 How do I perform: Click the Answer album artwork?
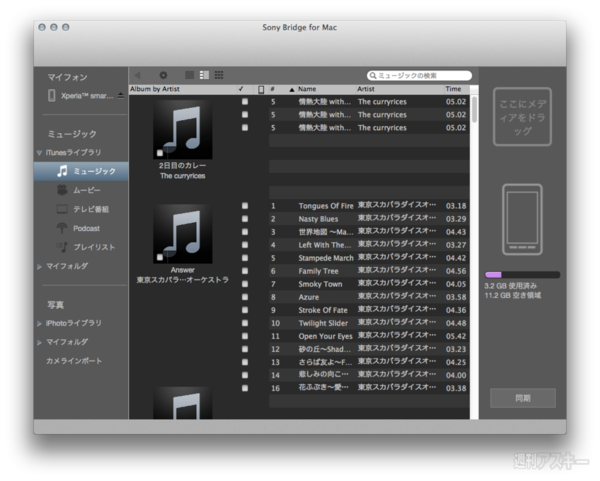183,233
